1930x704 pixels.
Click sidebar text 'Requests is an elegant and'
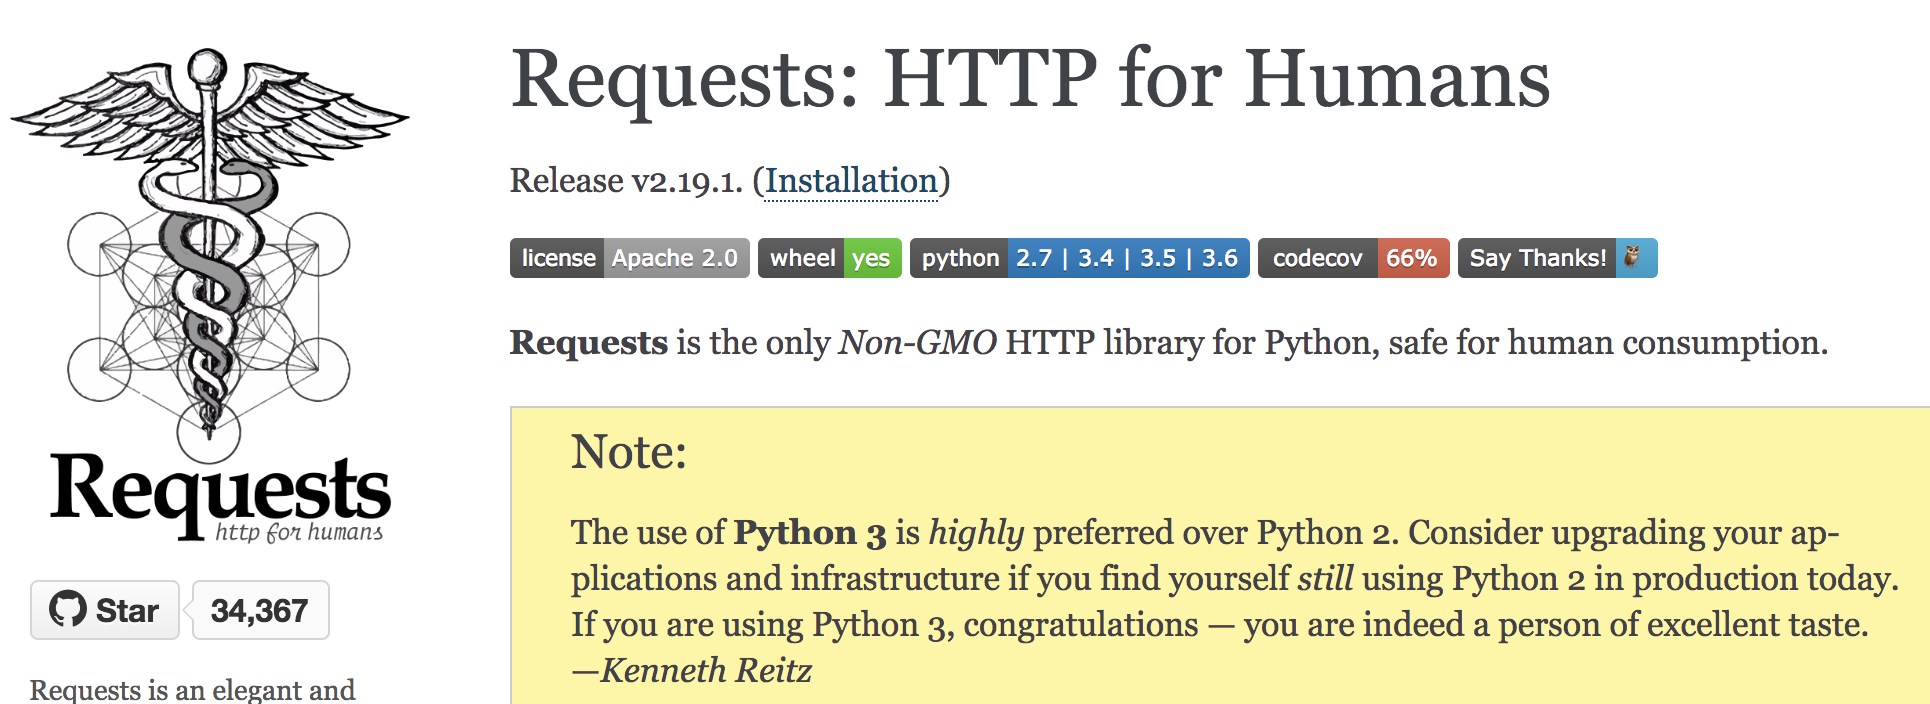click(193, 690)
